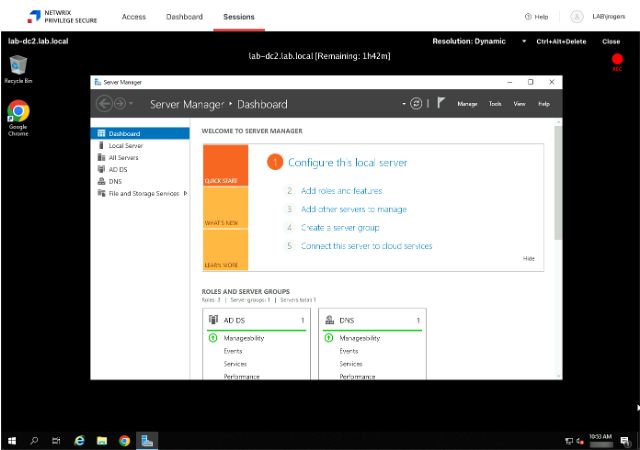Refresh the Server Manager dashboard
Viewport: 640px width, 450px height.
coord(416,104)
